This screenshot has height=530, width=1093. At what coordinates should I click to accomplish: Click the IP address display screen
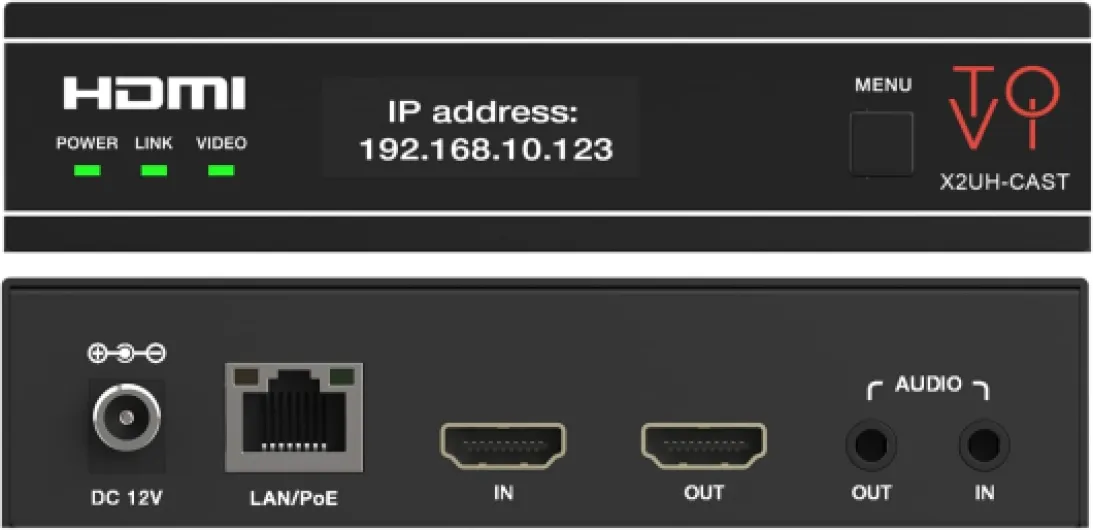coord(482,128)
